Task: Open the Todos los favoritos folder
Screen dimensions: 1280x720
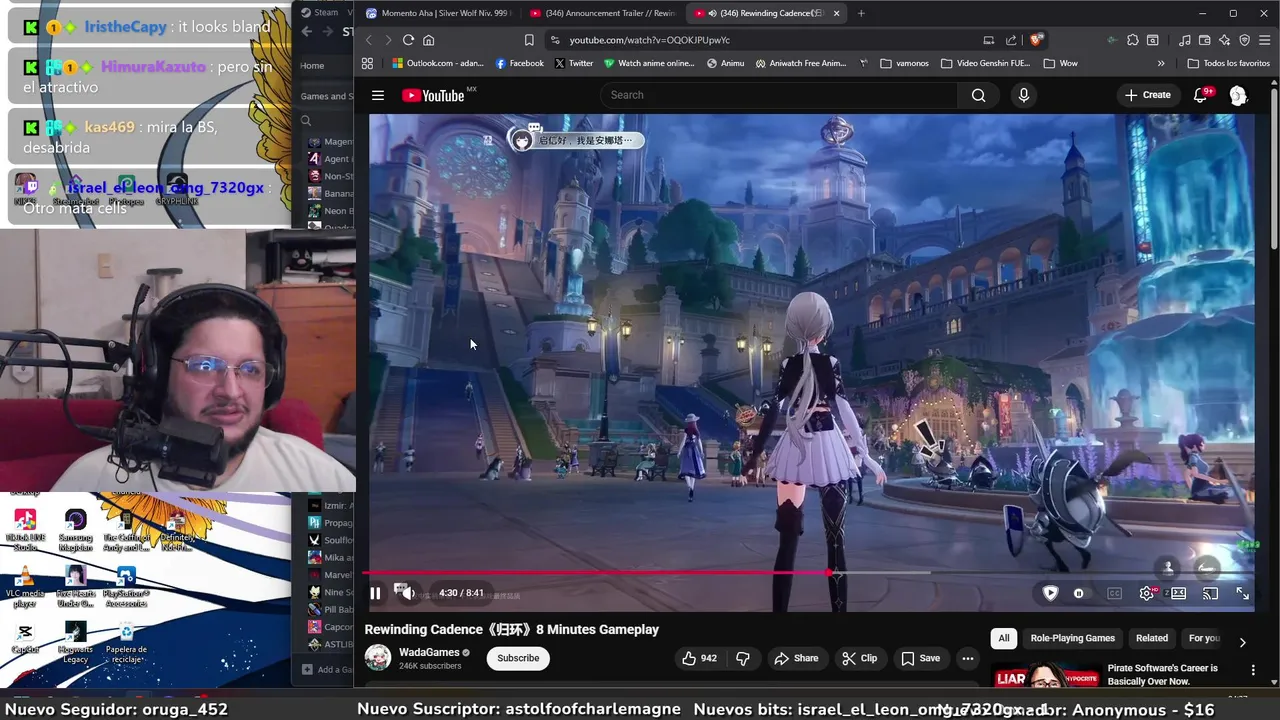Action: [1228, 63]
